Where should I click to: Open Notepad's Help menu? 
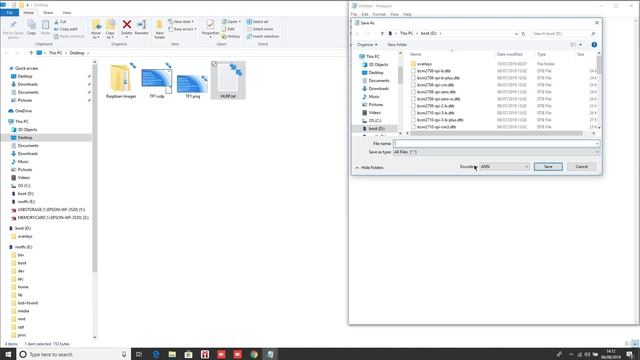[x=407, y=14]
